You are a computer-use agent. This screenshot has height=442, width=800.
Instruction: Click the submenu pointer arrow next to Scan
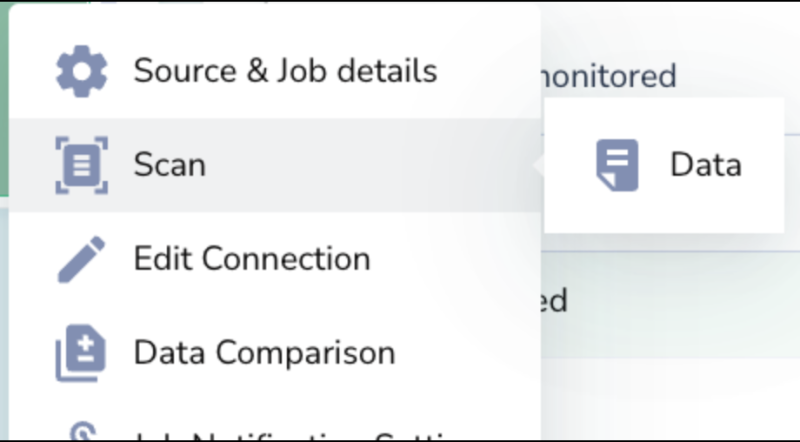coord(539,165)
